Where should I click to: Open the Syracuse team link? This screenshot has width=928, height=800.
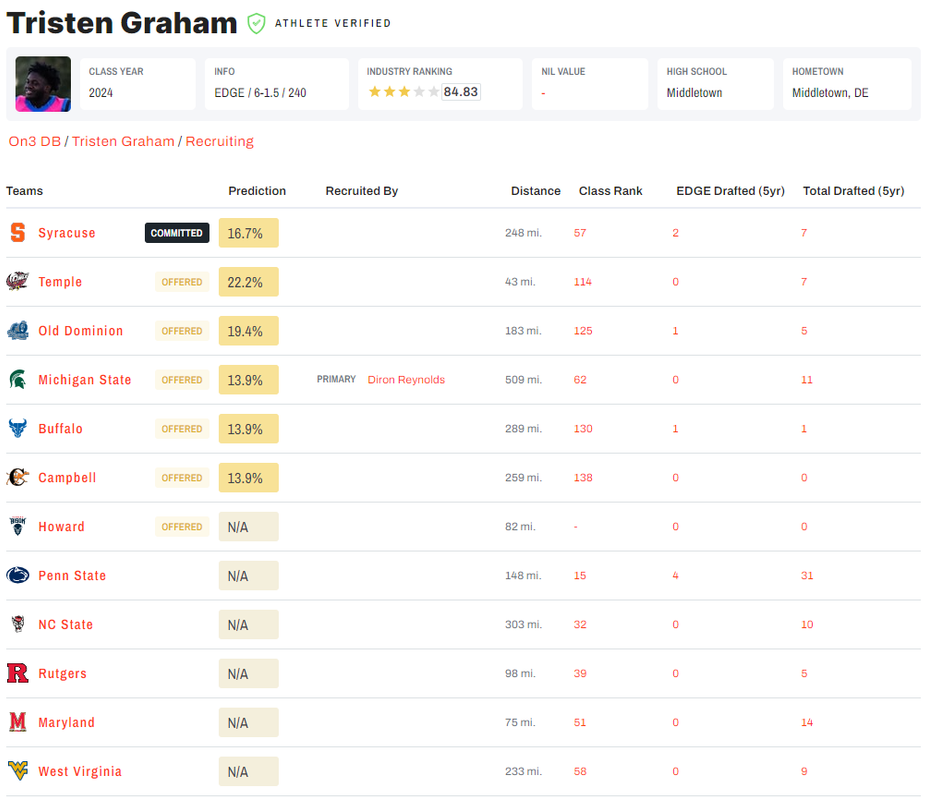(67, 233)
